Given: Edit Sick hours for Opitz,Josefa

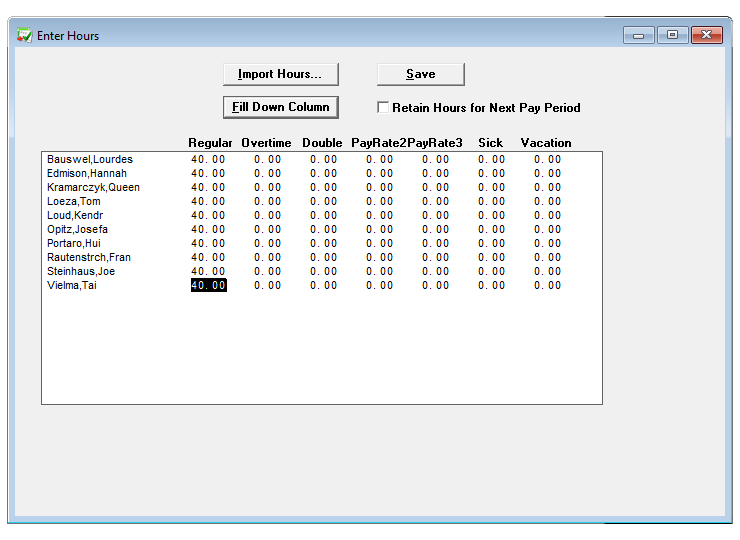Looking at the screenshot, I should pos(491,229).
